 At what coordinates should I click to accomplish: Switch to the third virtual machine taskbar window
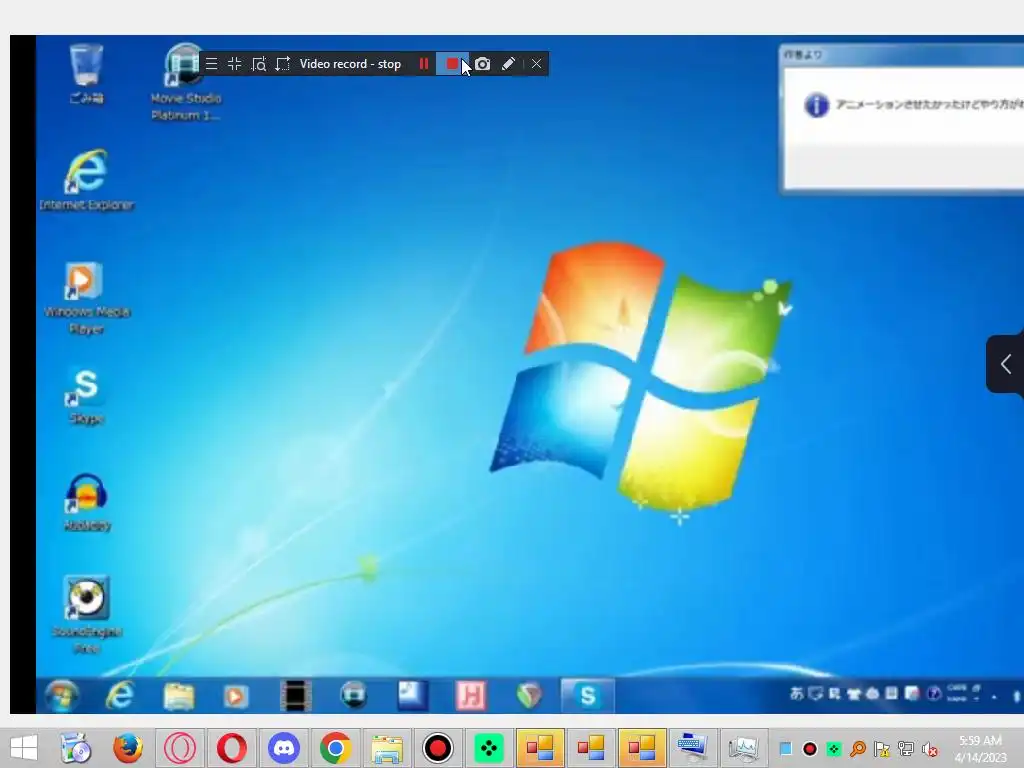[642, 748]
